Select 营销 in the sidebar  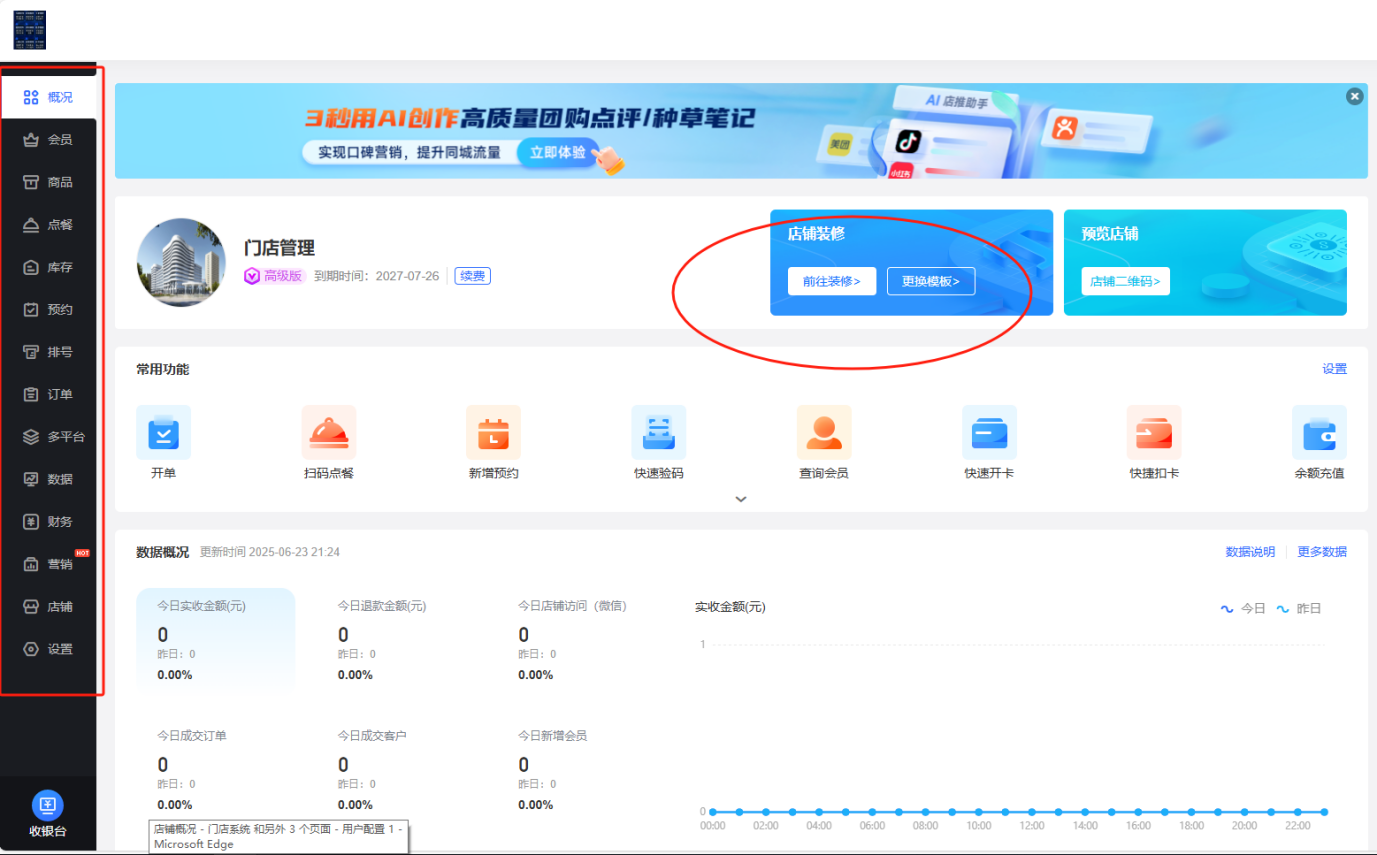(48, 564)
